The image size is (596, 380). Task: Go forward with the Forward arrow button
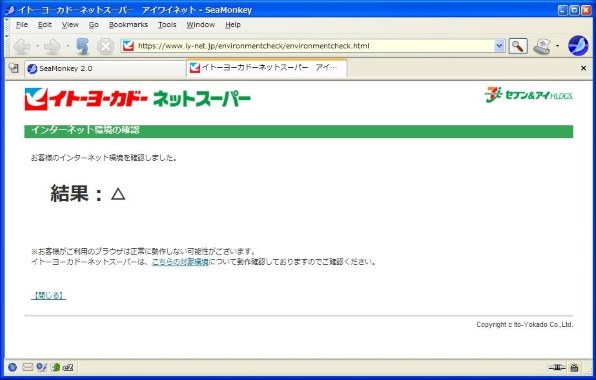point(52,46)
